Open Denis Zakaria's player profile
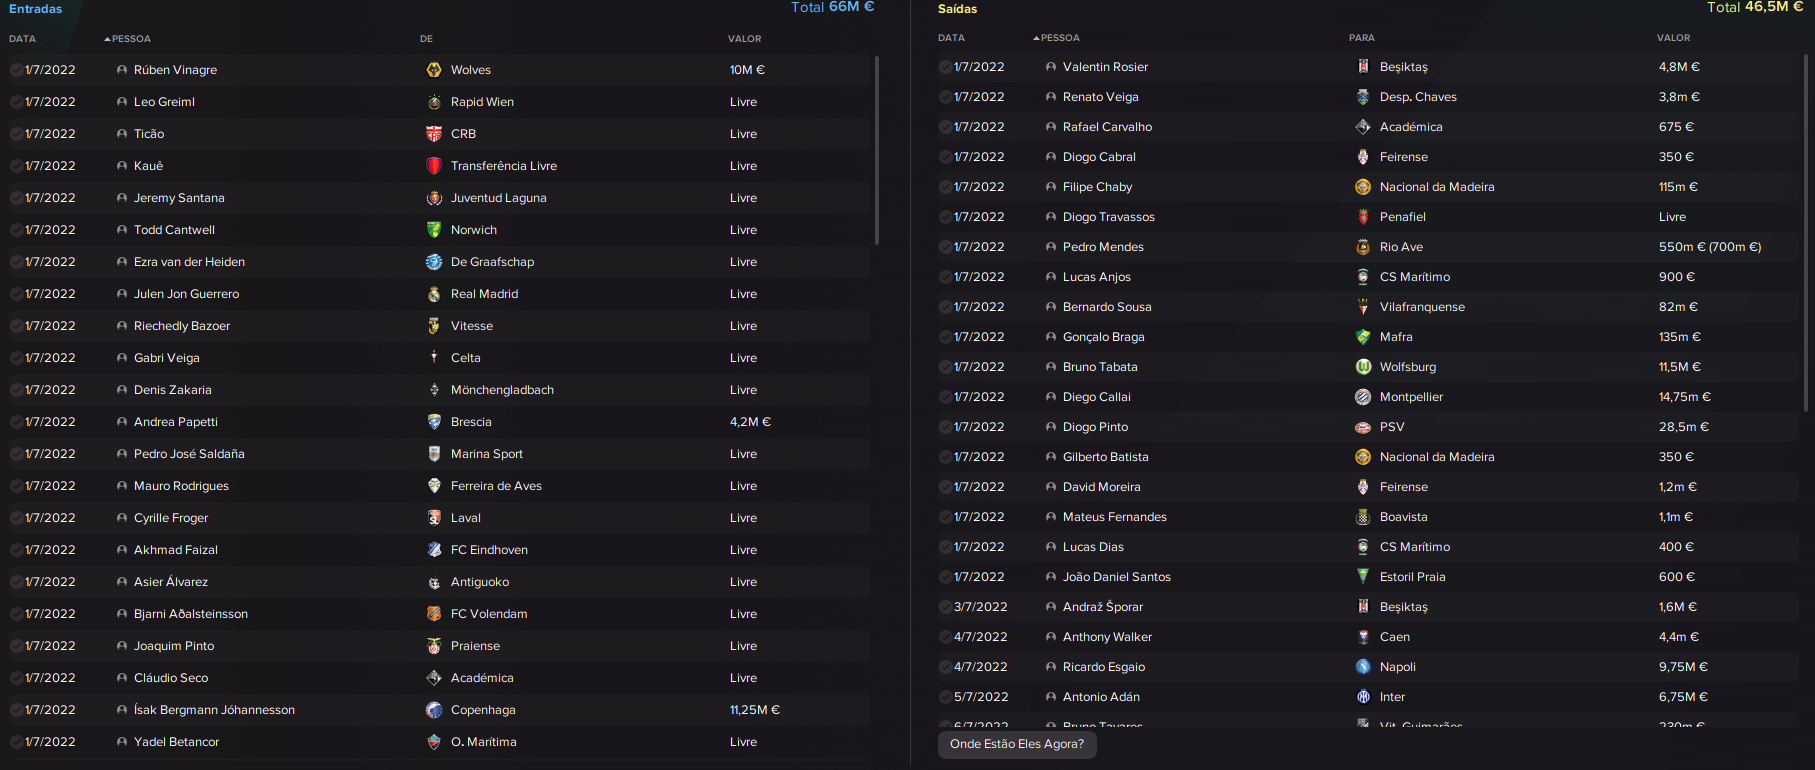The height and width of the screenshot is (770, 1815). point(173,390)
